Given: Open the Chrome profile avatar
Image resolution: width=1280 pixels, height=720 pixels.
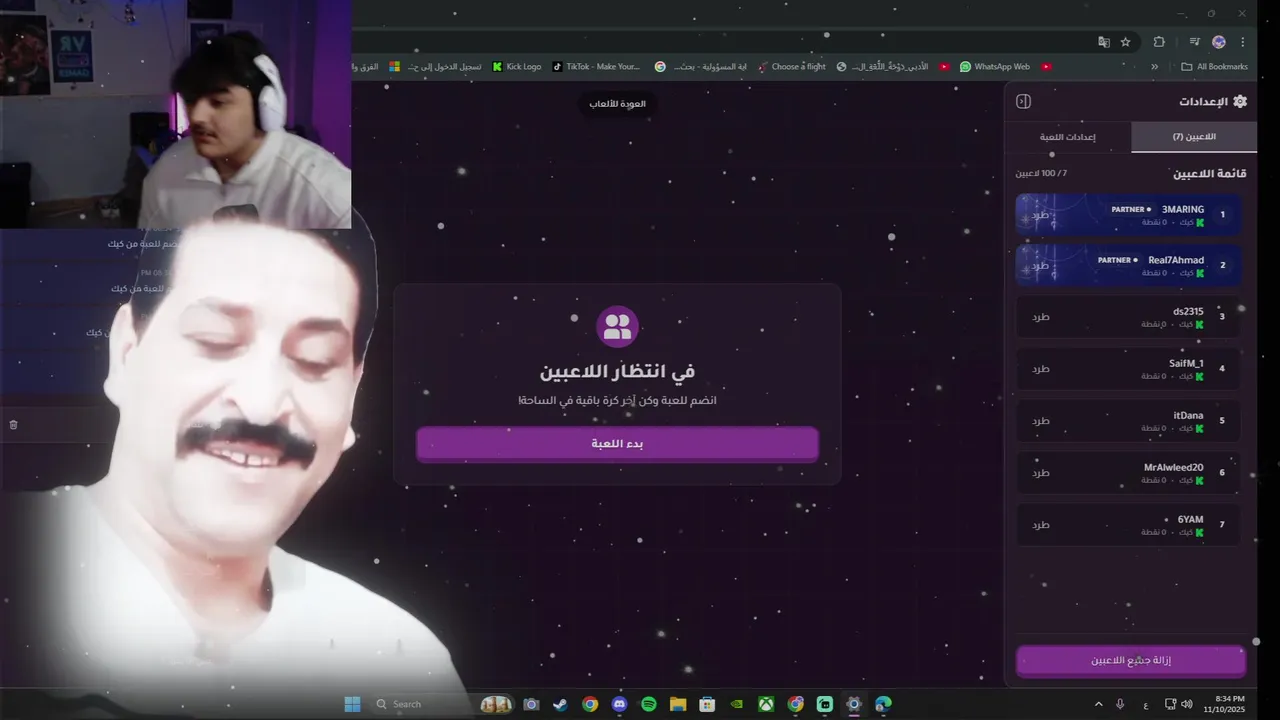Looking at the screenshot, I should click(x=1219, y=42).
